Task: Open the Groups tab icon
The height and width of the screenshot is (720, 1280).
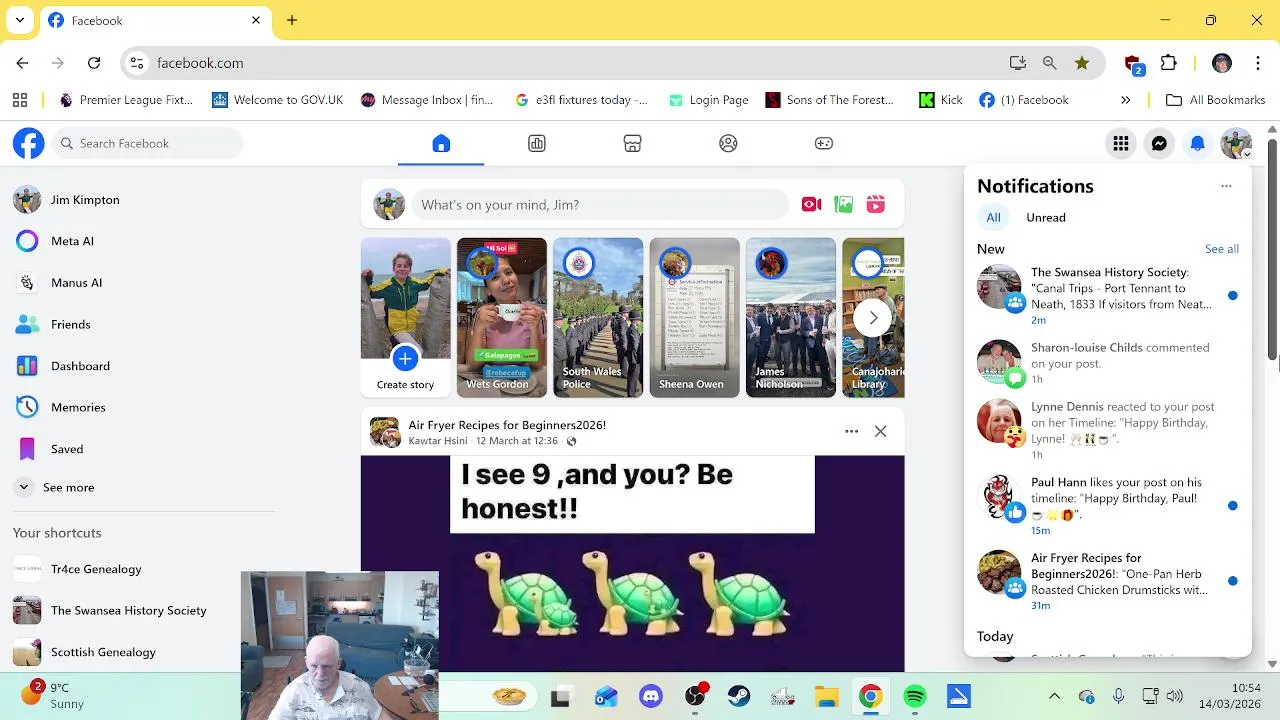Action: [x=728, y=144]
